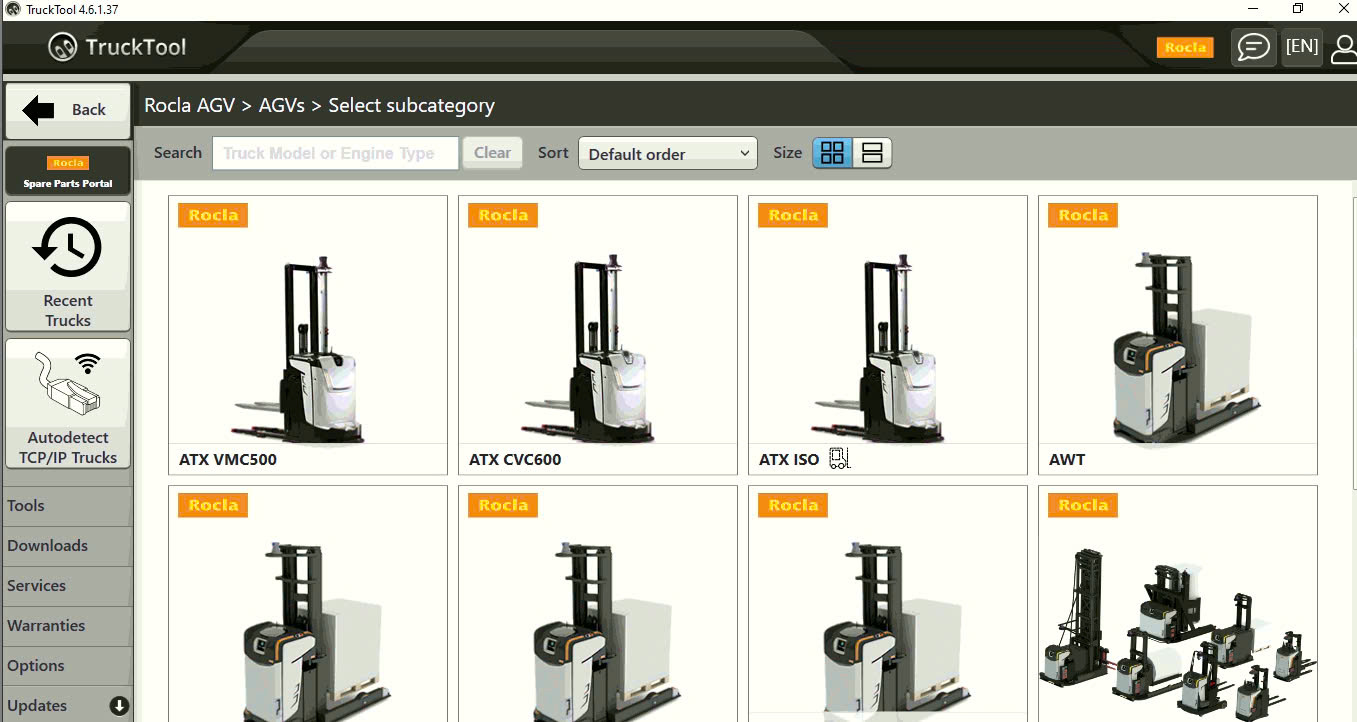Click the subcategory icon beside ATX ISO

[x=839, y=459]
